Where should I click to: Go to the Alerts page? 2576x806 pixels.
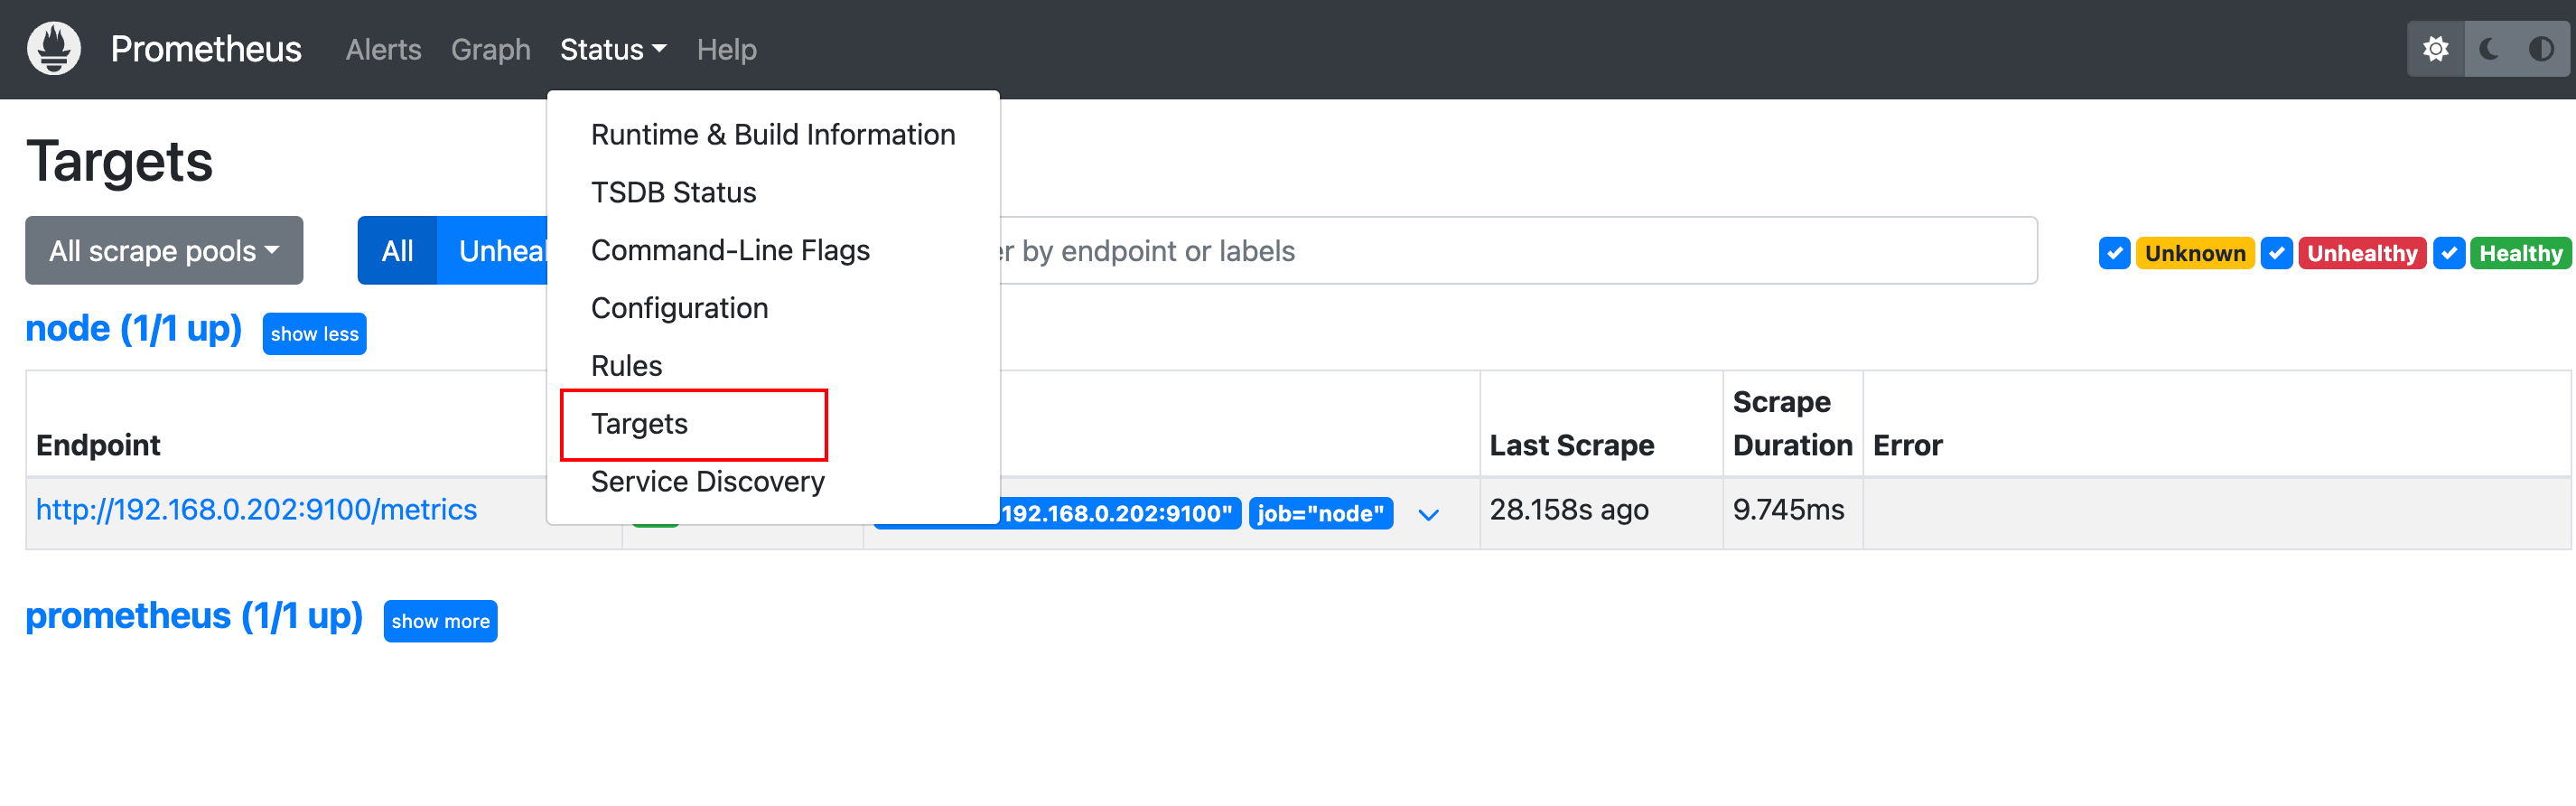[383, 49]
